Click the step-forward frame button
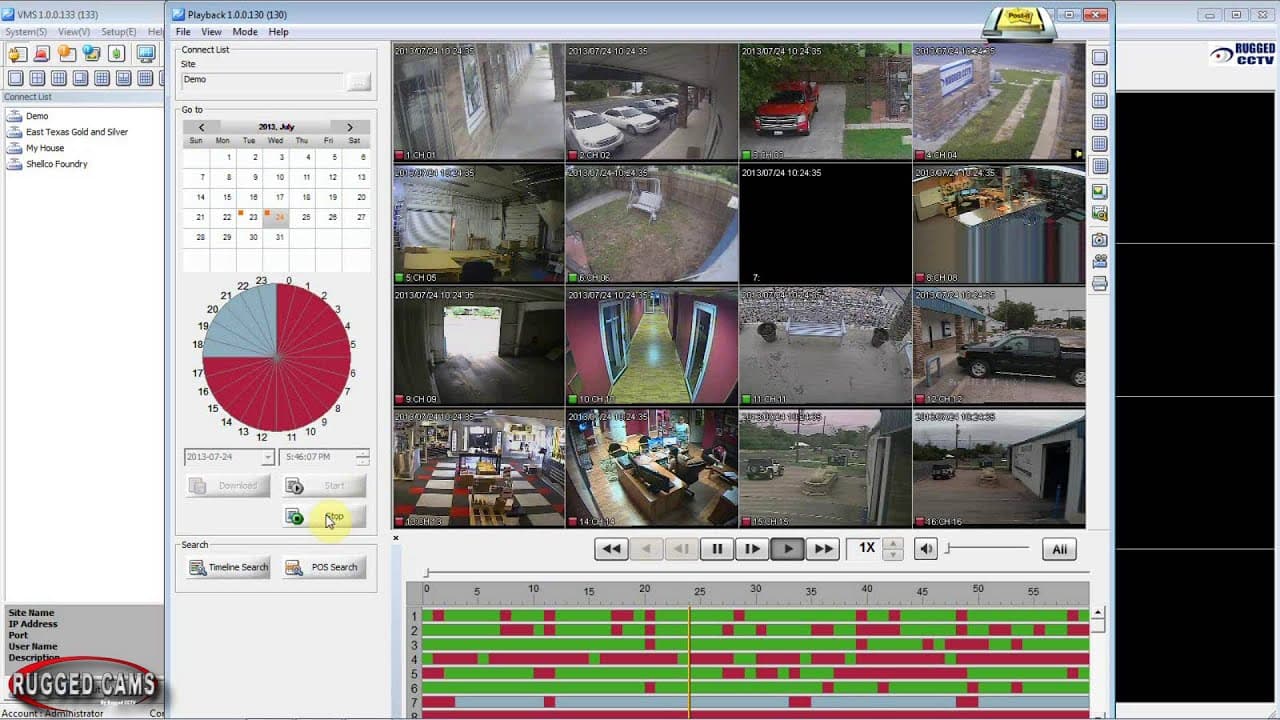This screenshot has width=1280, height=720. click(752, 548)
